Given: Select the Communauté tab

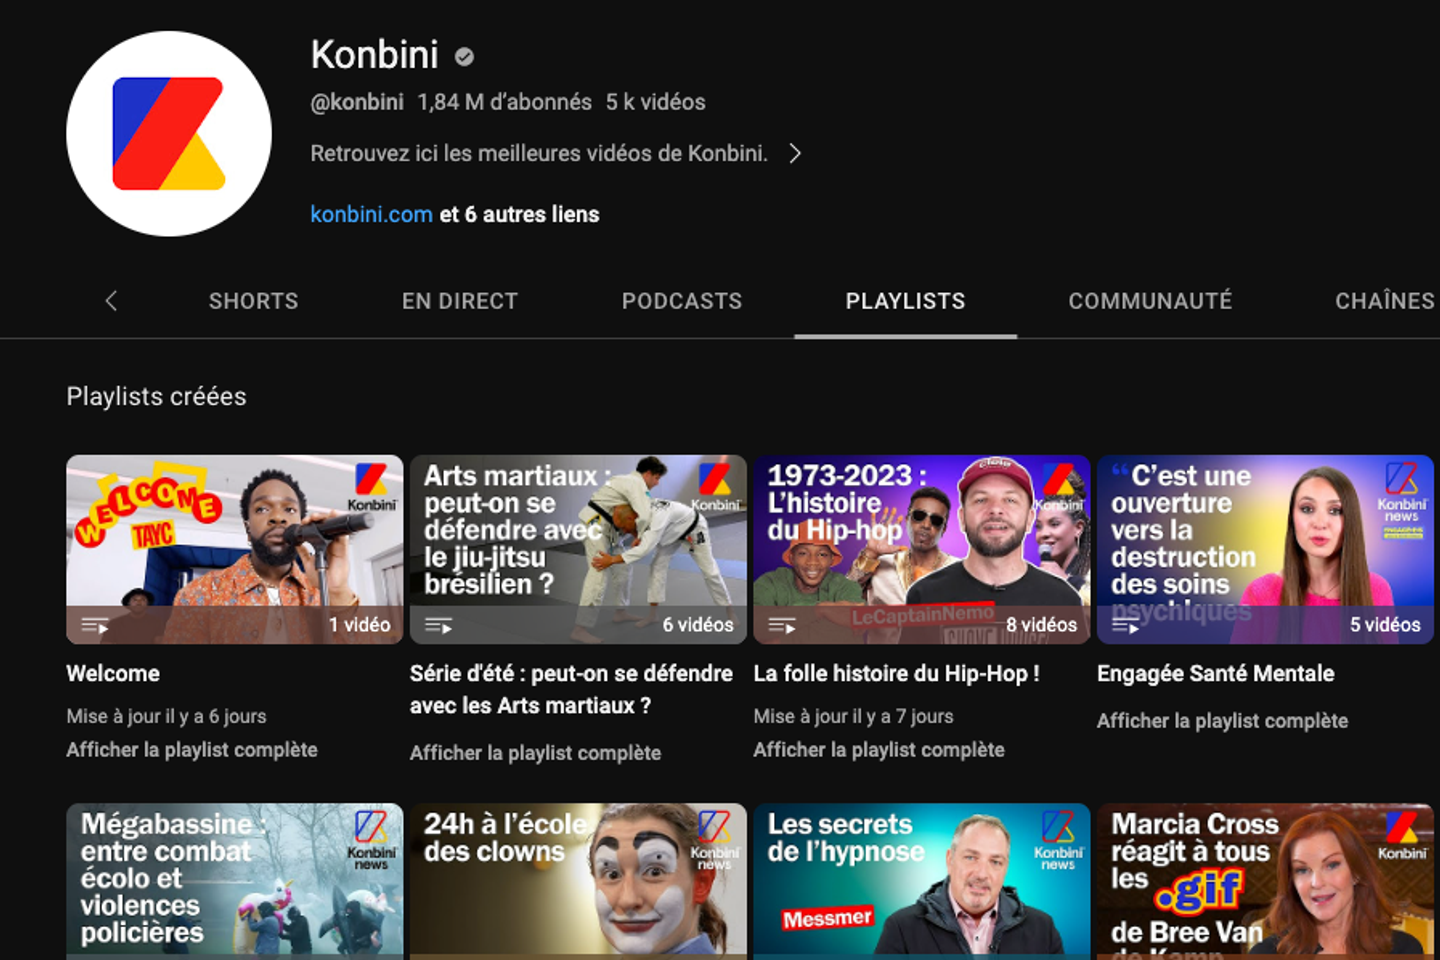Looking at the screenshot, I should (1150, 301).
